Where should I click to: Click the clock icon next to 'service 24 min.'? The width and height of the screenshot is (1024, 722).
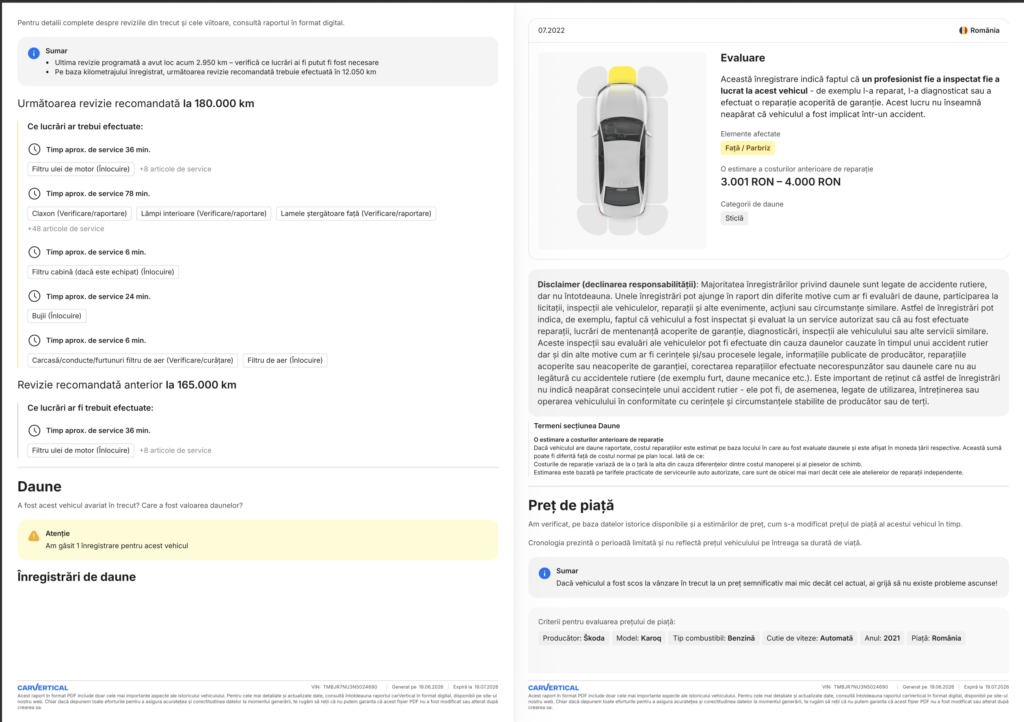(x=35, y=296)
